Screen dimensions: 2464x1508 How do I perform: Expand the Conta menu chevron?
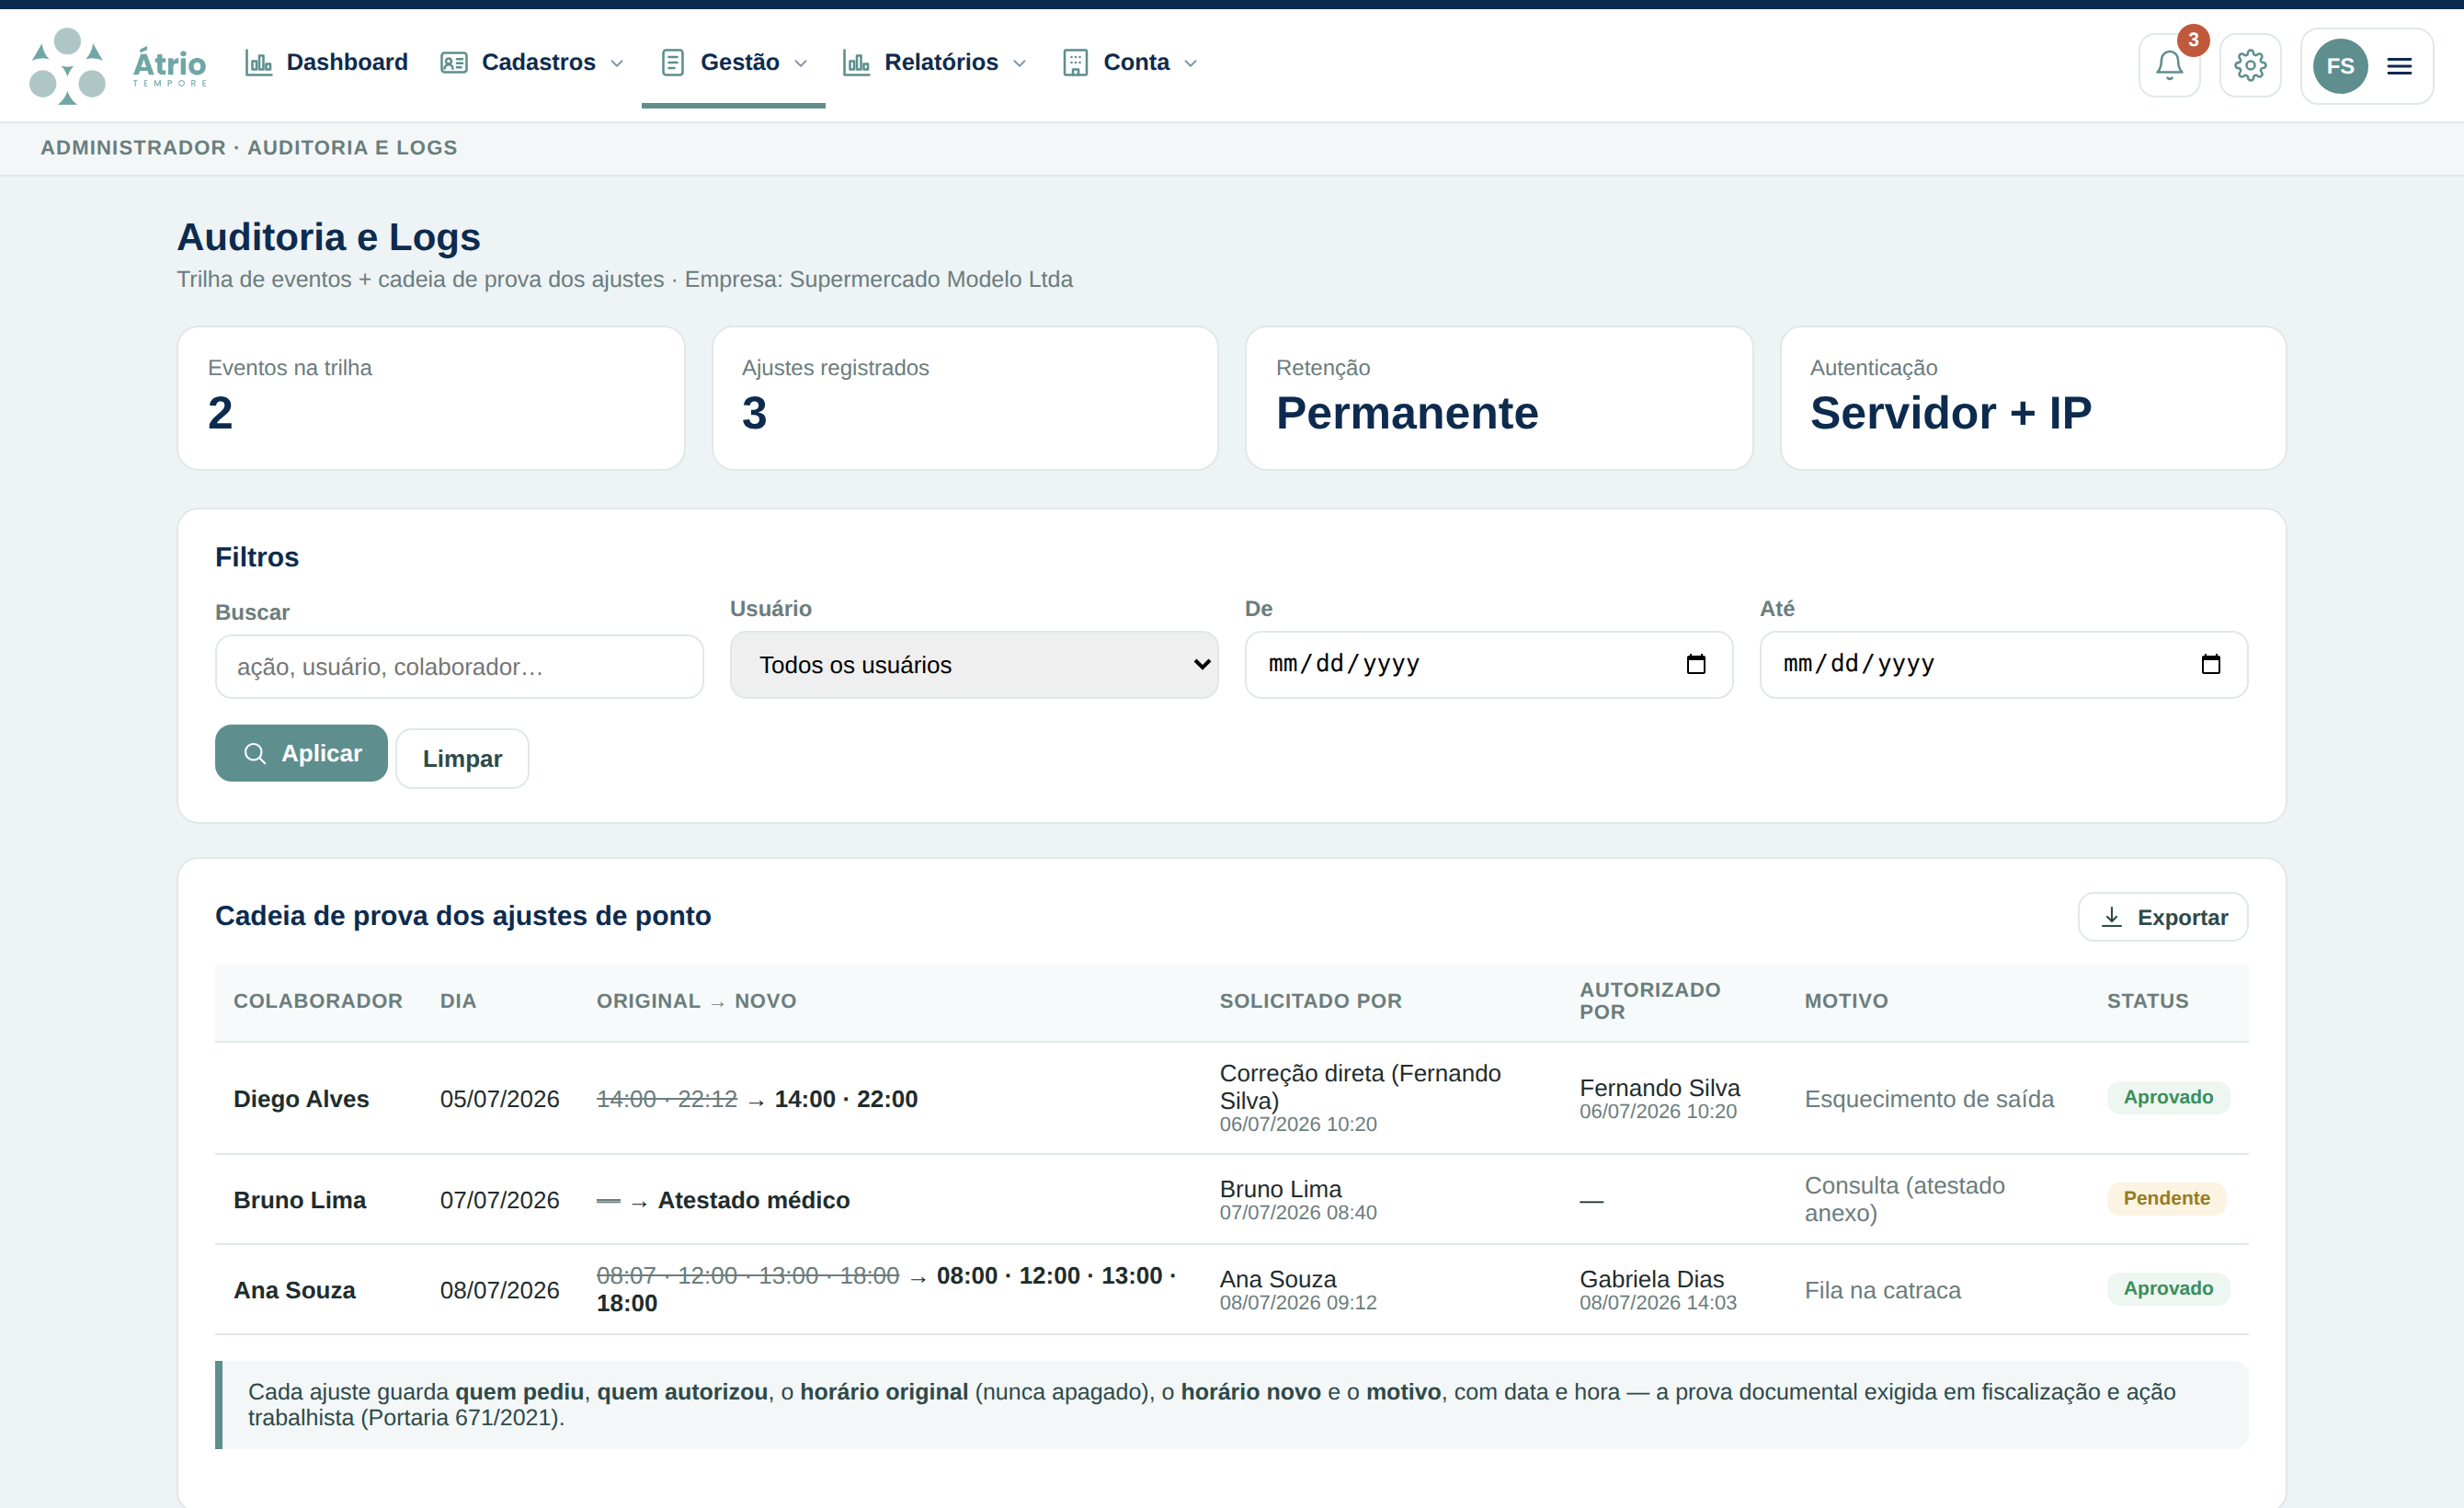coord(1190,63)
